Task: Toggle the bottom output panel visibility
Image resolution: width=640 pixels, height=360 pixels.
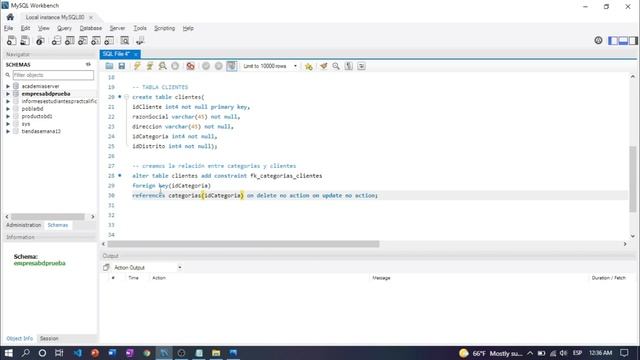Action: point(623,40)
